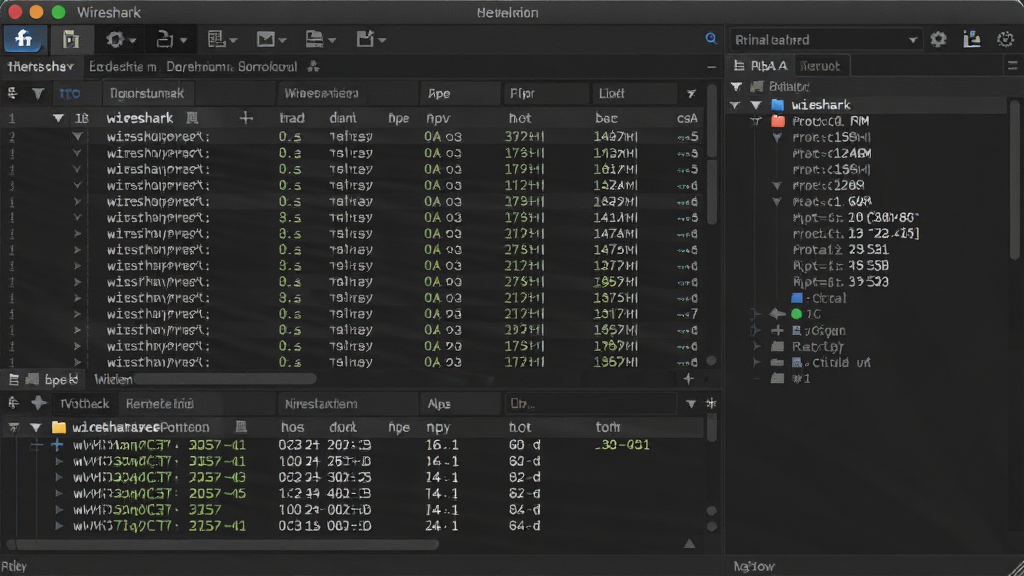
Task: Click the blue plus icon on '2057-41' row
Action: click(57, 445)
